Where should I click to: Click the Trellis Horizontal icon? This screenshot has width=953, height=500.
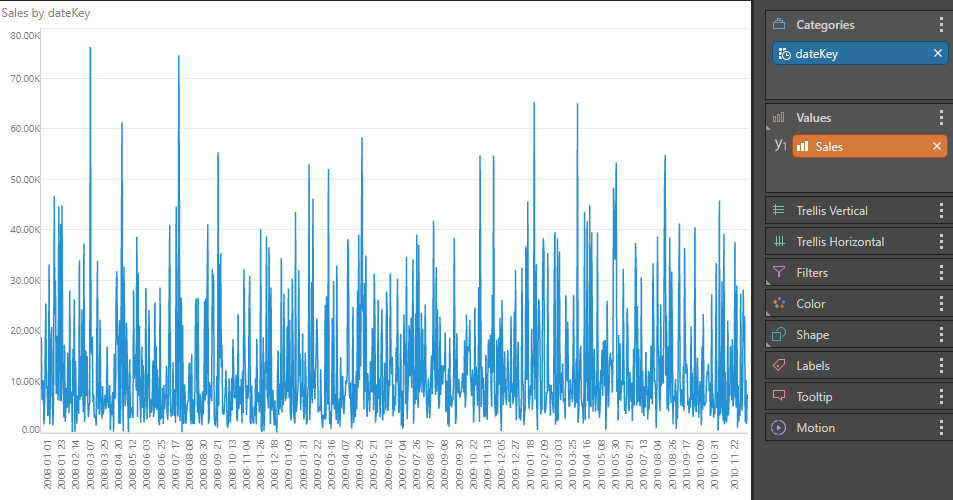[779, 242]
